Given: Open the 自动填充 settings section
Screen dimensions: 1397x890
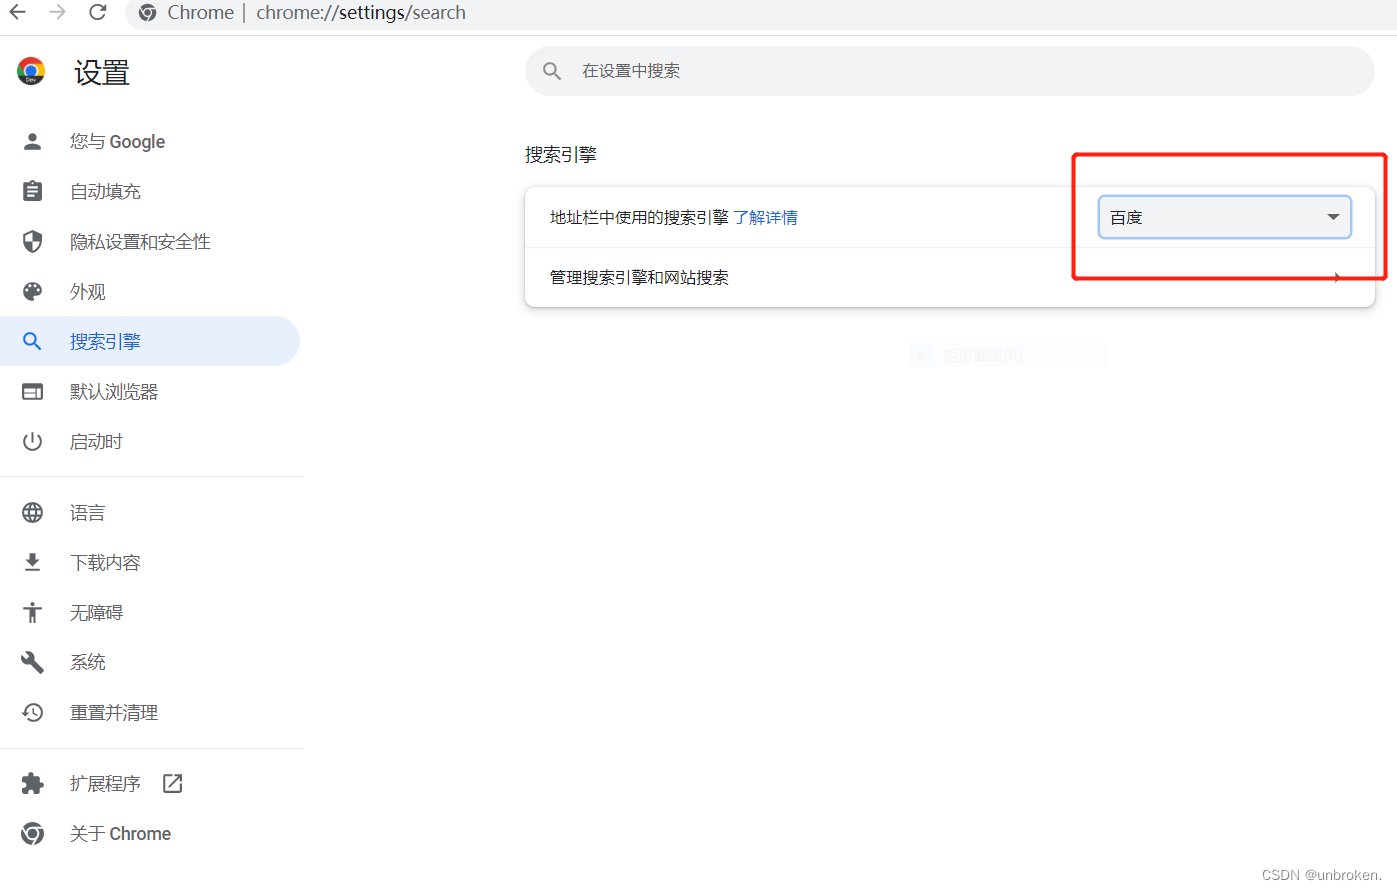Looking at the screenshot, I should coord(150,191).
